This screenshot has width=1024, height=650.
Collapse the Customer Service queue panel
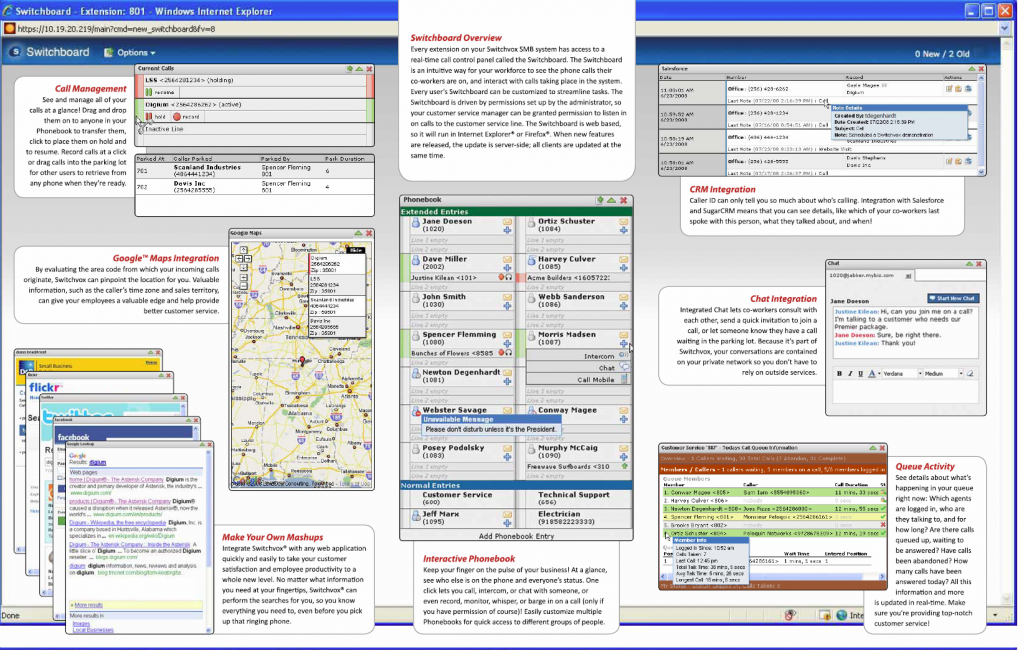coord(872,448)
